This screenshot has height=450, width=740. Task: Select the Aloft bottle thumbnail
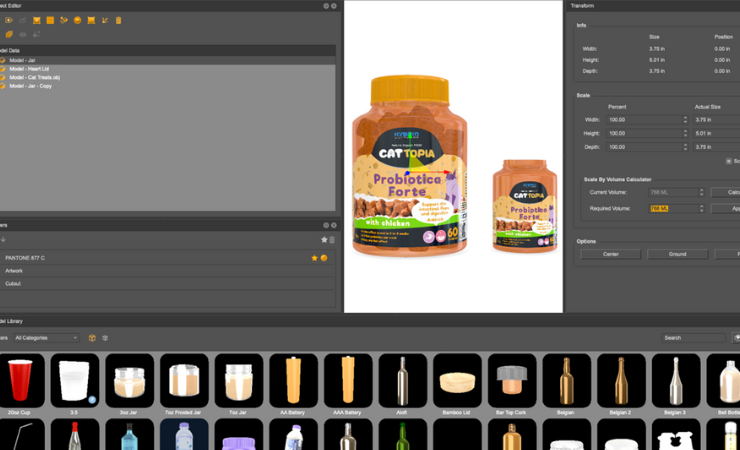coord(403,380)
